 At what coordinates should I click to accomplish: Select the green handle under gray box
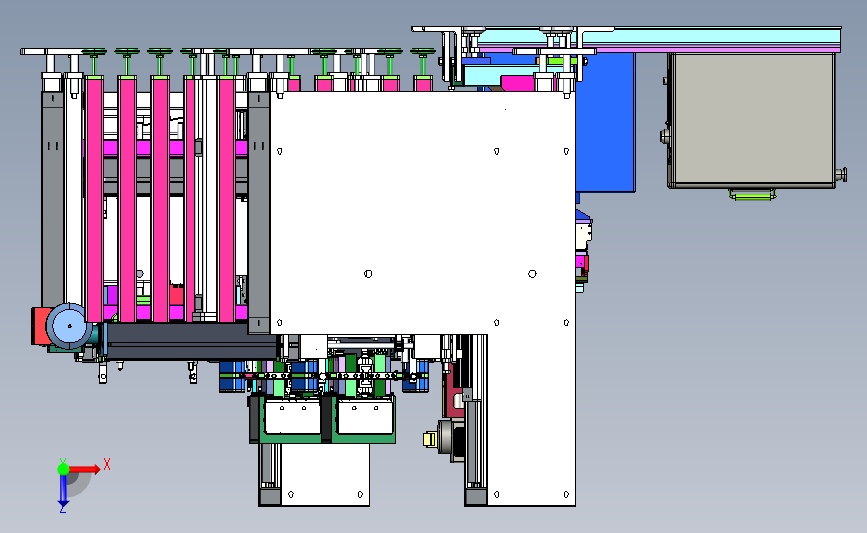pos(753,194)
